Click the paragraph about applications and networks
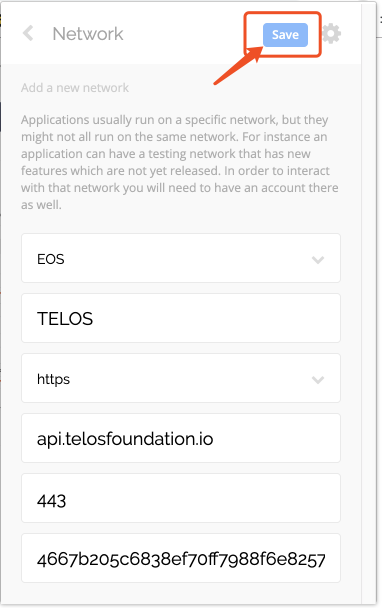Screen dimensions: 382x608 point(180,162)
